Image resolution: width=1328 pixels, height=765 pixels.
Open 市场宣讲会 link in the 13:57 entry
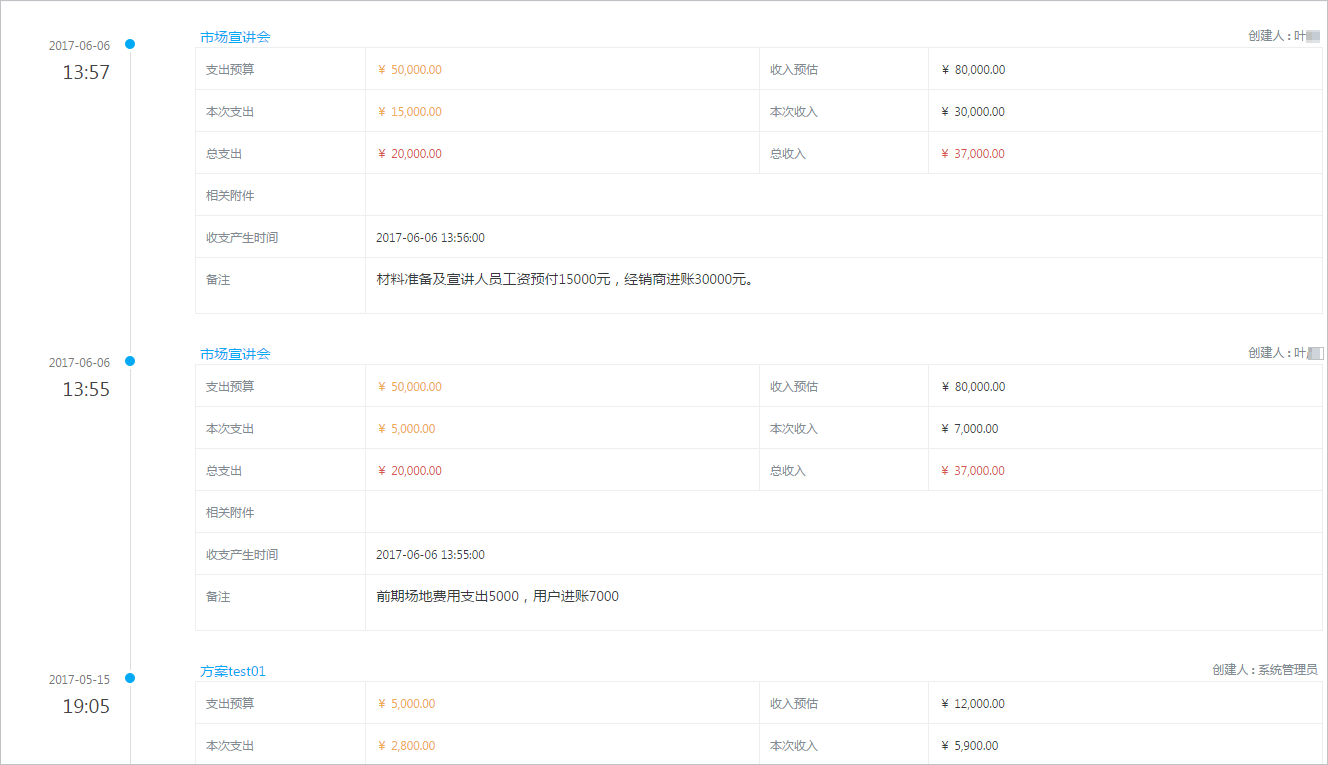235,37
